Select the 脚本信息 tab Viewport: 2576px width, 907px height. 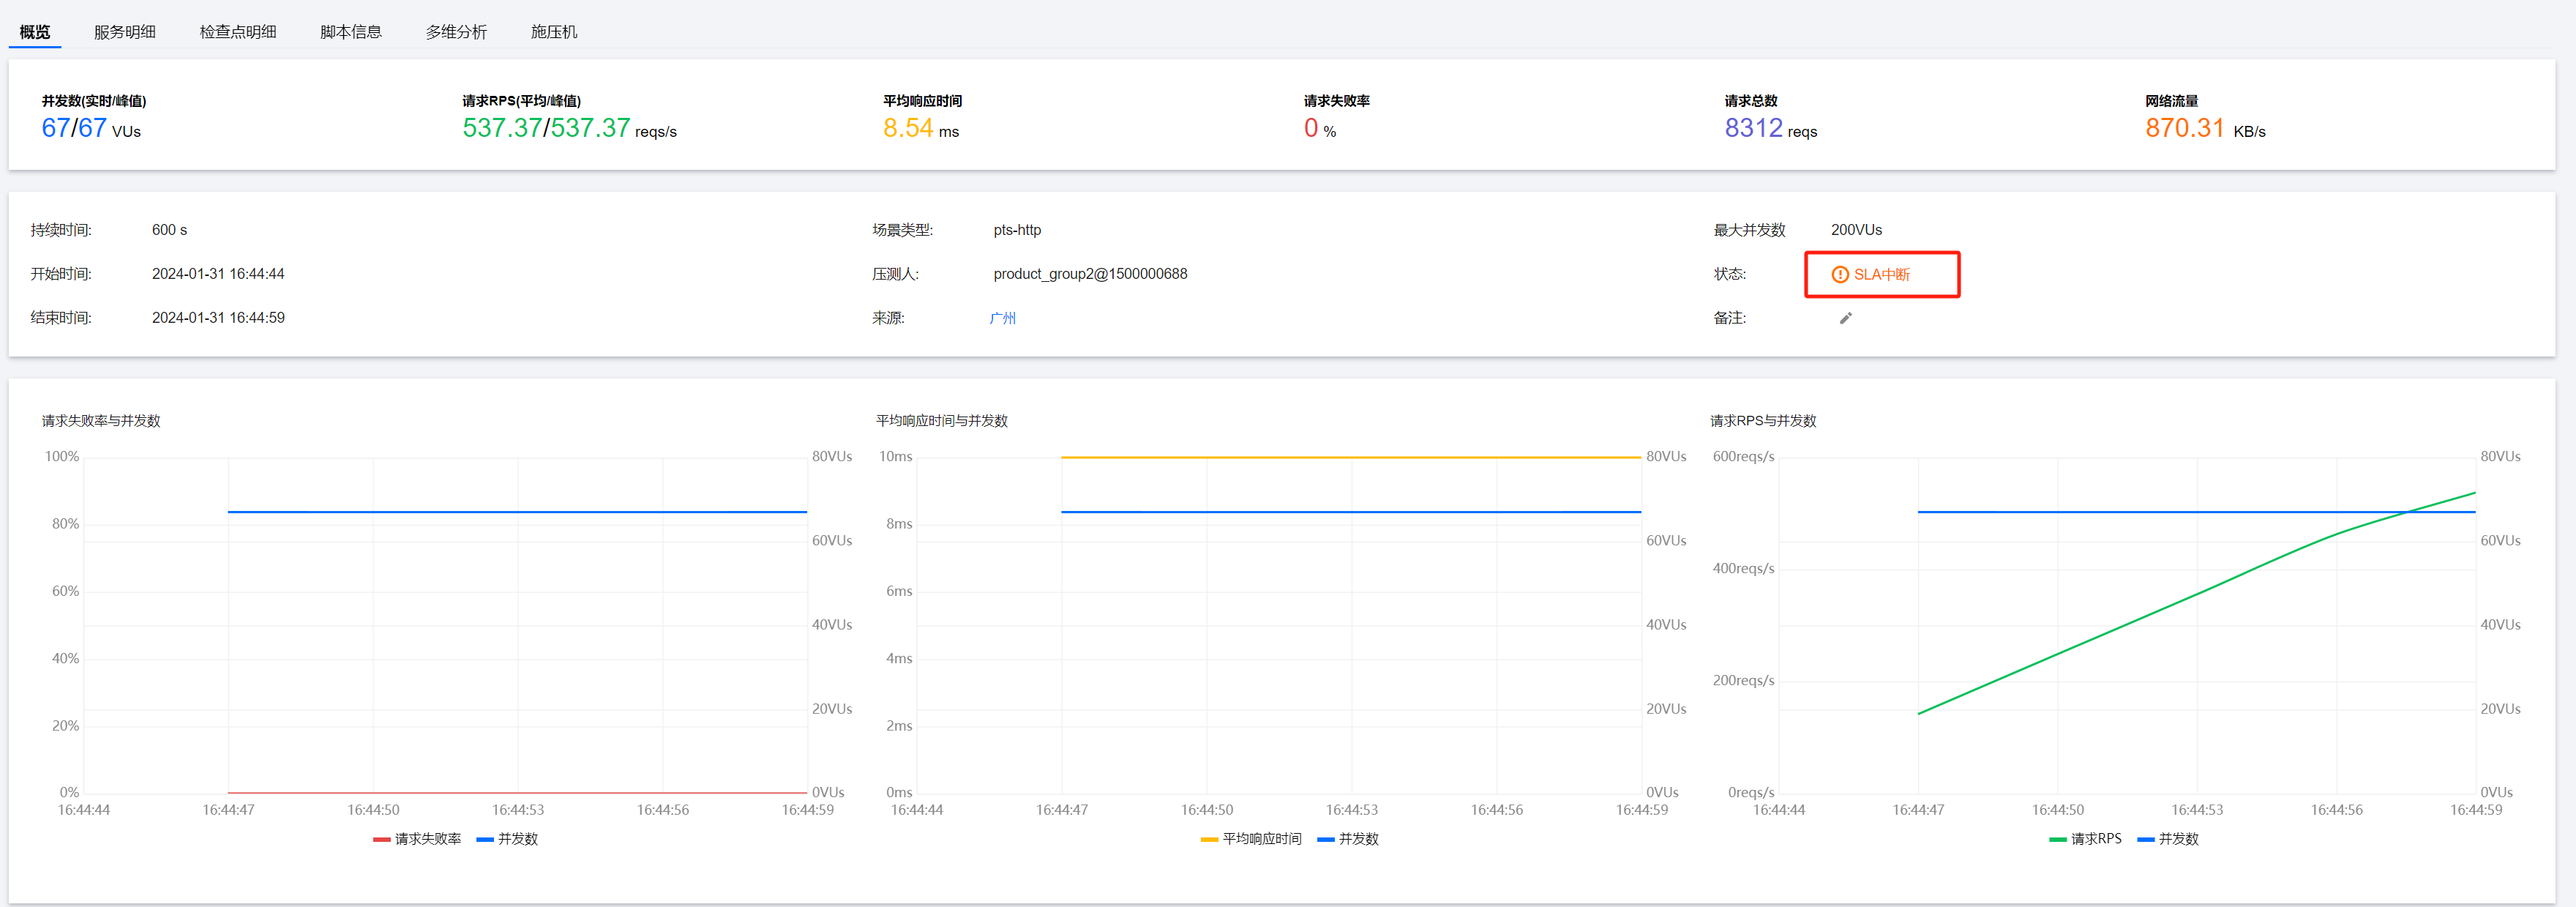click(351, 32)
